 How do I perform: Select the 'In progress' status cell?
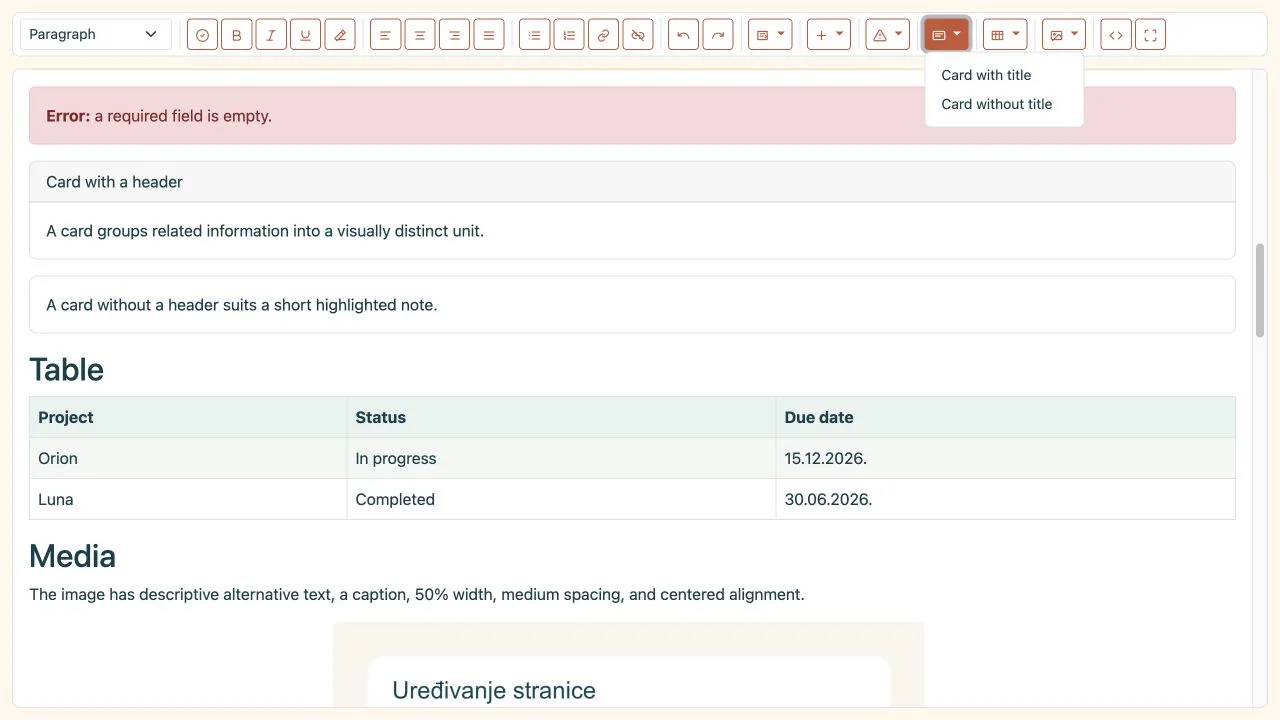tap(561, 458)
